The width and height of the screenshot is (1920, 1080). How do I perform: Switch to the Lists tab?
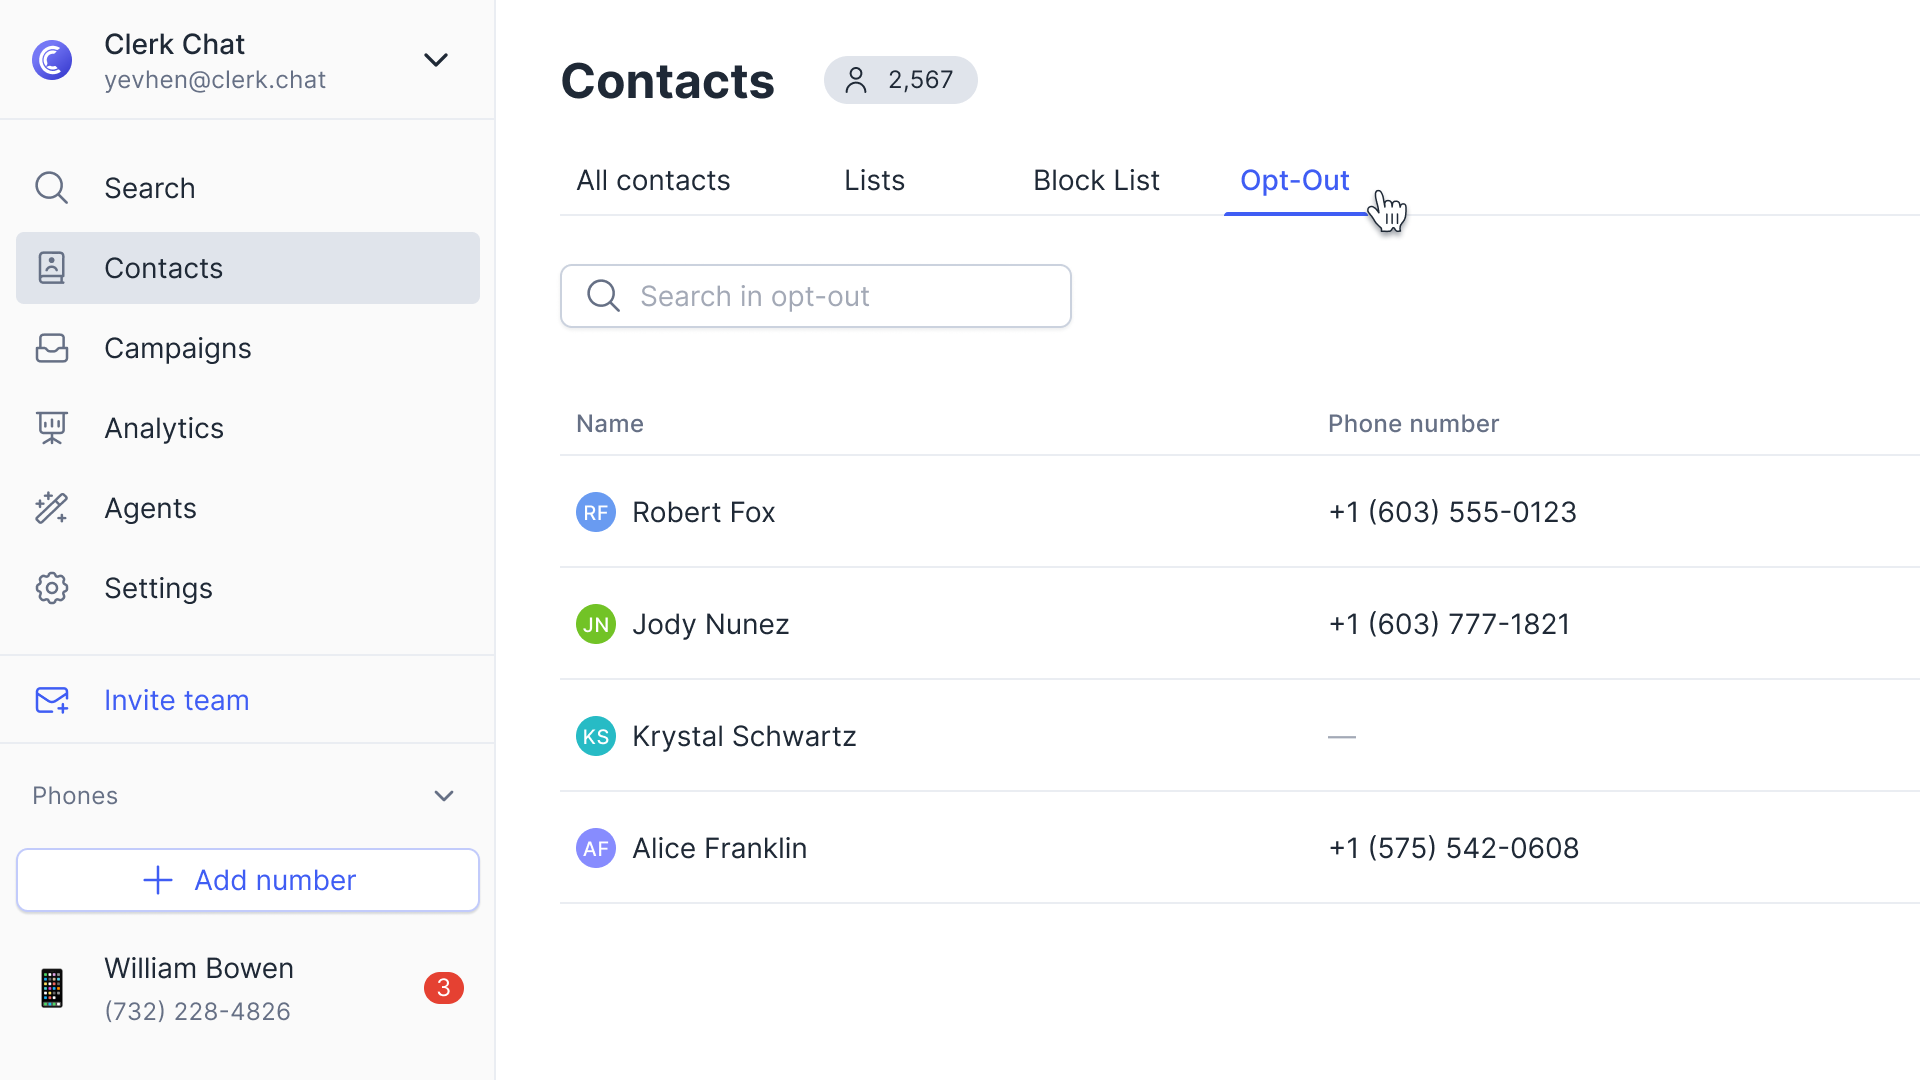point(874,180)
